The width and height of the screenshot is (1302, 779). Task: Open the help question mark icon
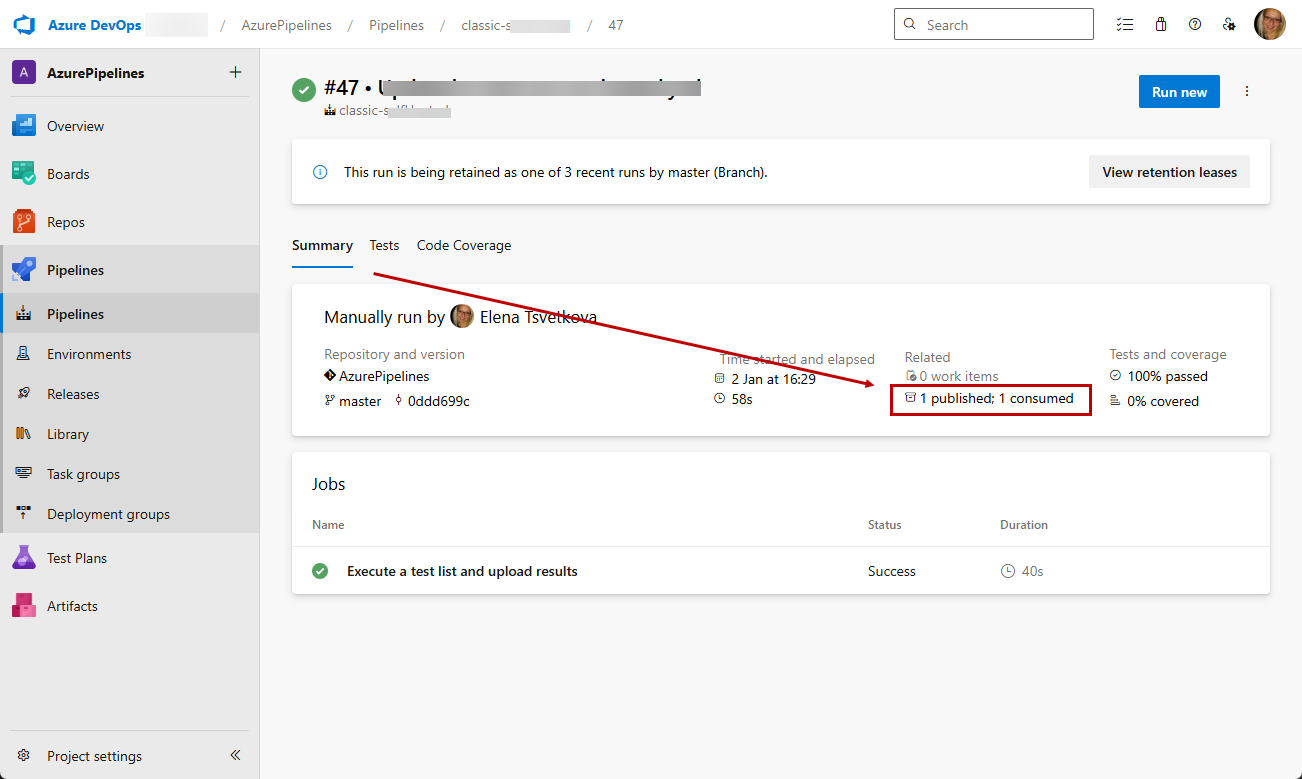(1194, 25)
